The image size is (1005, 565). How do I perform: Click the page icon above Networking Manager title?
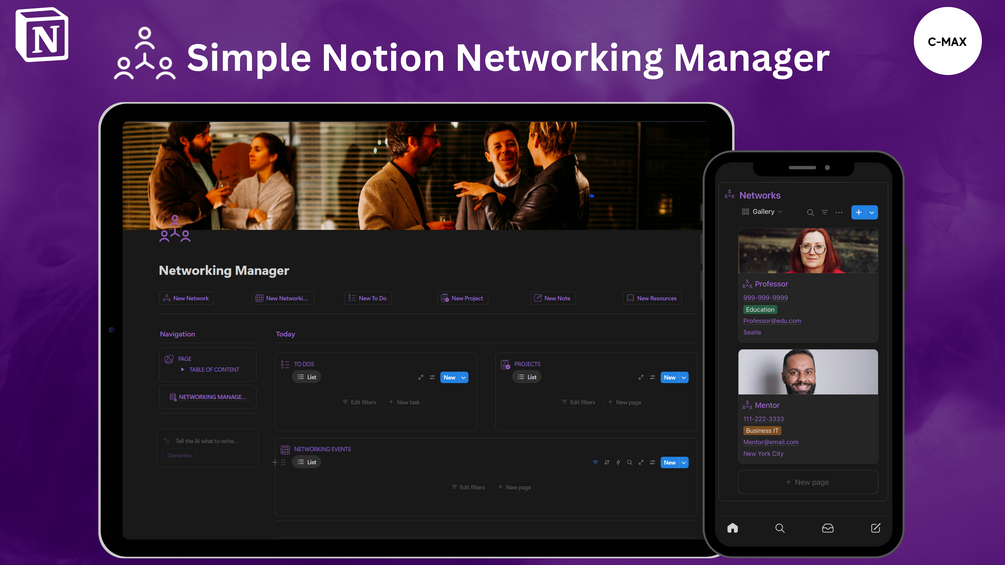pyautogui.click(x=175, y=229)
